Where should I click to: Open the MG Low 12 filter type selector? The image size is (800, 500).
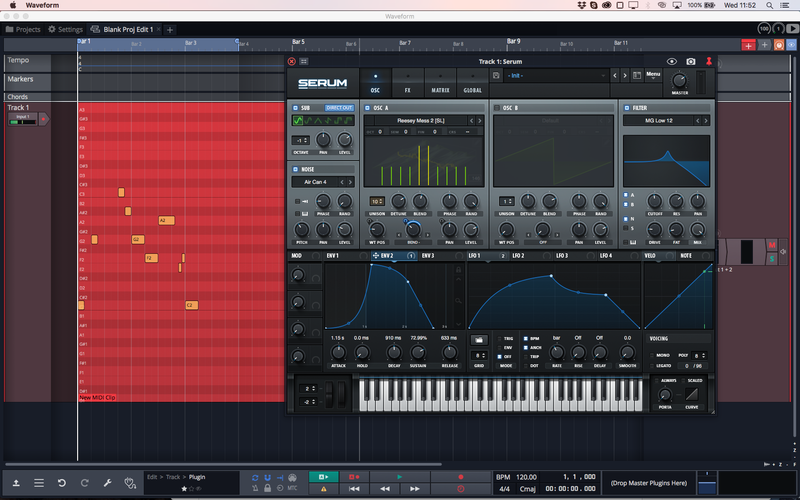tap(658, 121)
